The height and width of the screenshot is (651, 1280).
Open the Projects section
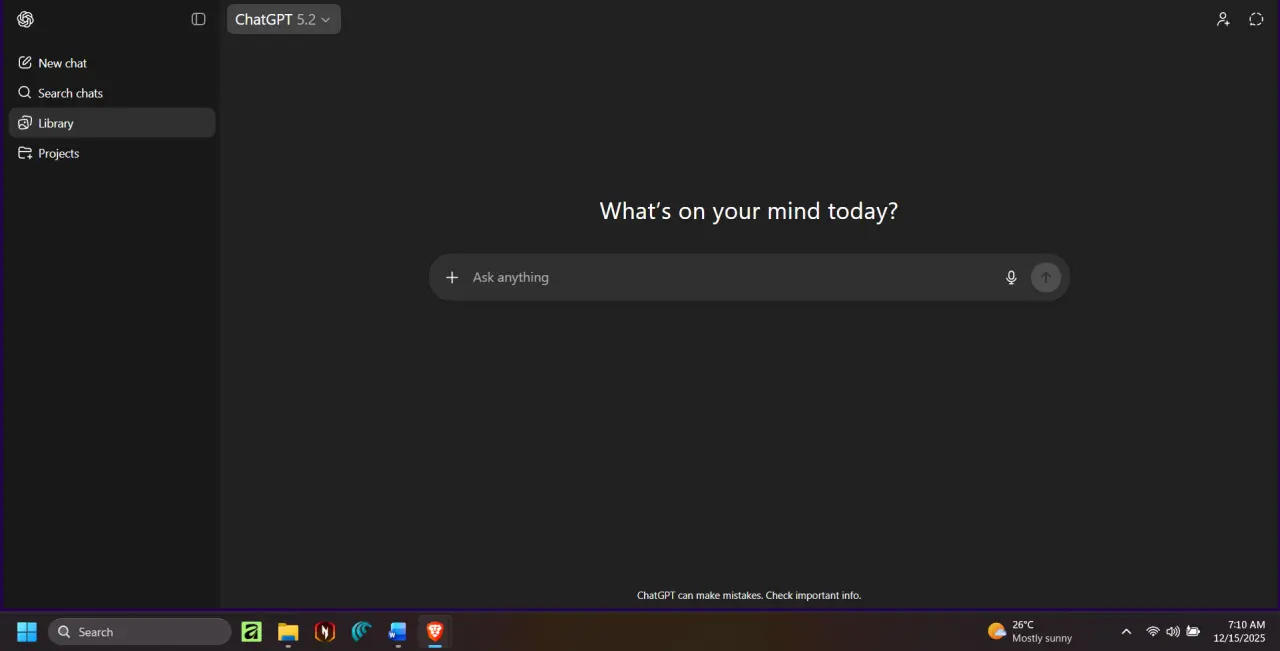coord(112,153)
